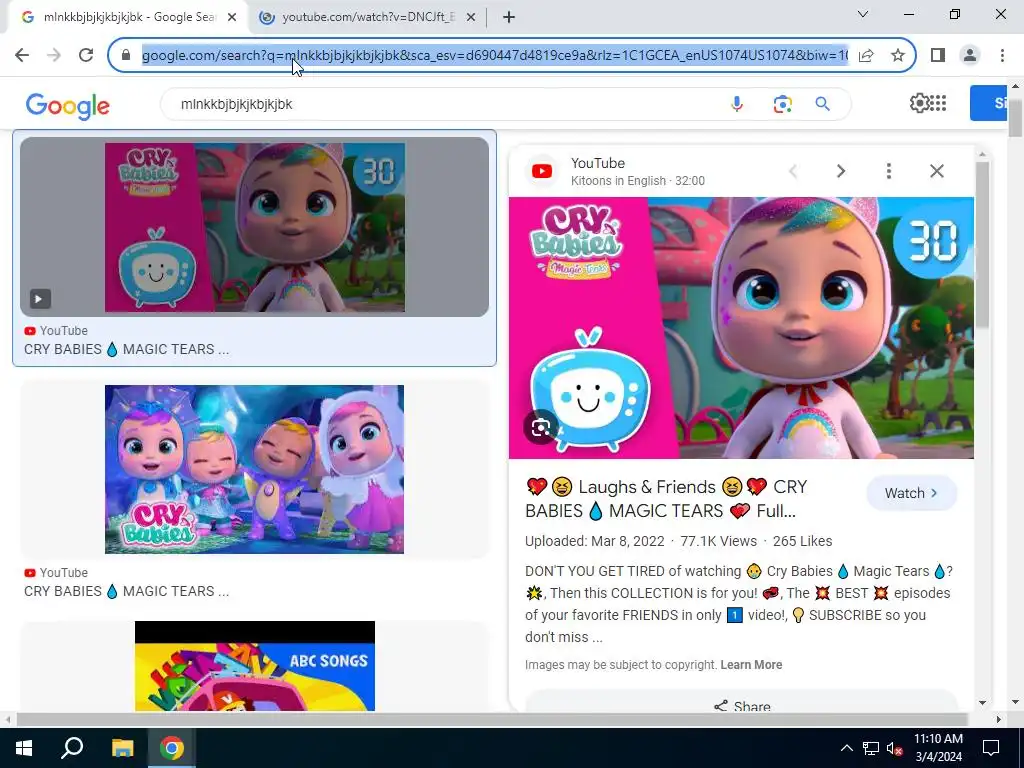Click the URL address bar
This screenshot has height=768, width=1024.
494,55
